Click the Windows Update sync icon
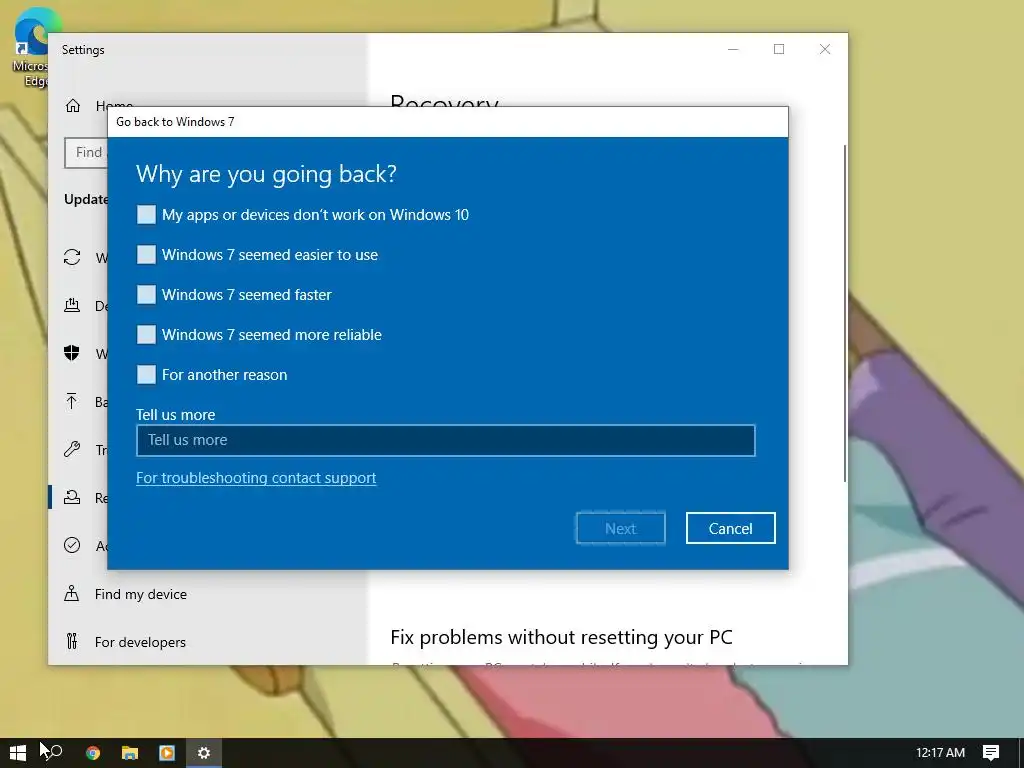This screenshot has width=1024, height=768. coord(72,257)
